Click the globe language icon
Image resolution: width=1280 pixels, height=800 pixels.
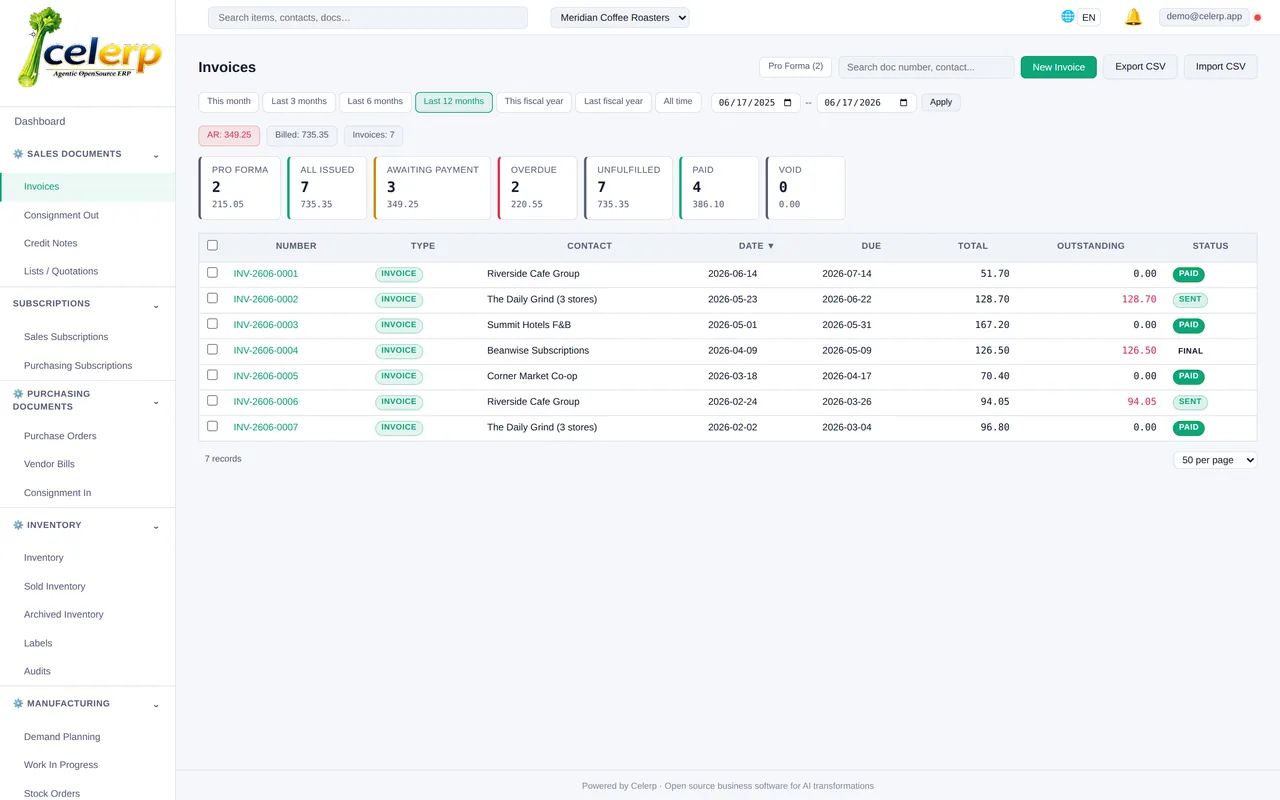point(1068,16)
